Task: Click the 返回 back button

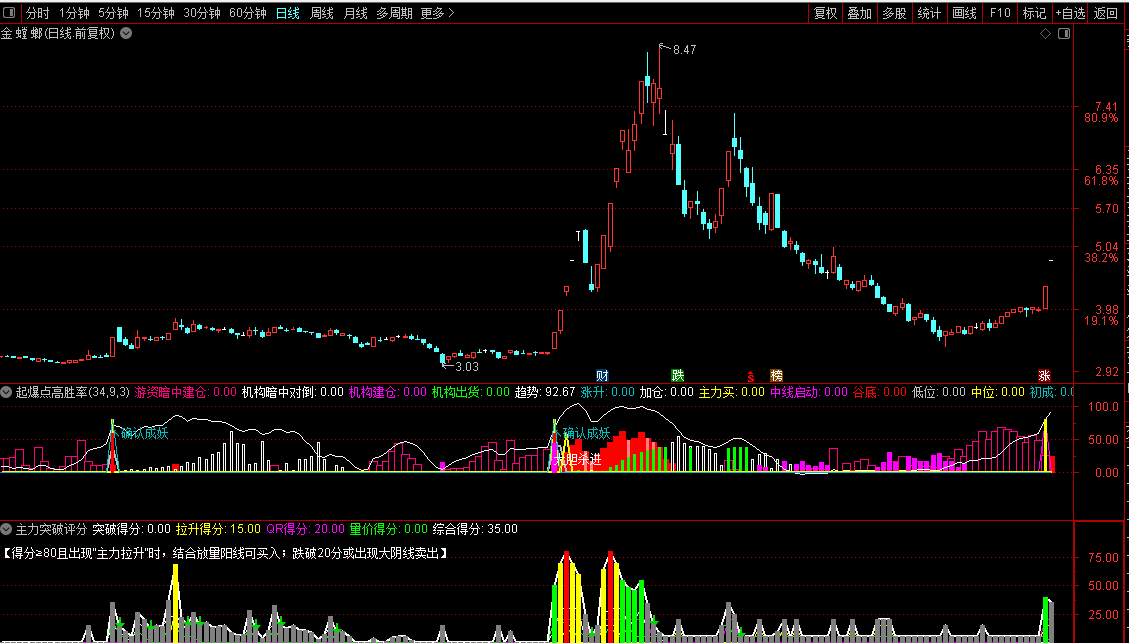Action: [x=1106, y=13]
